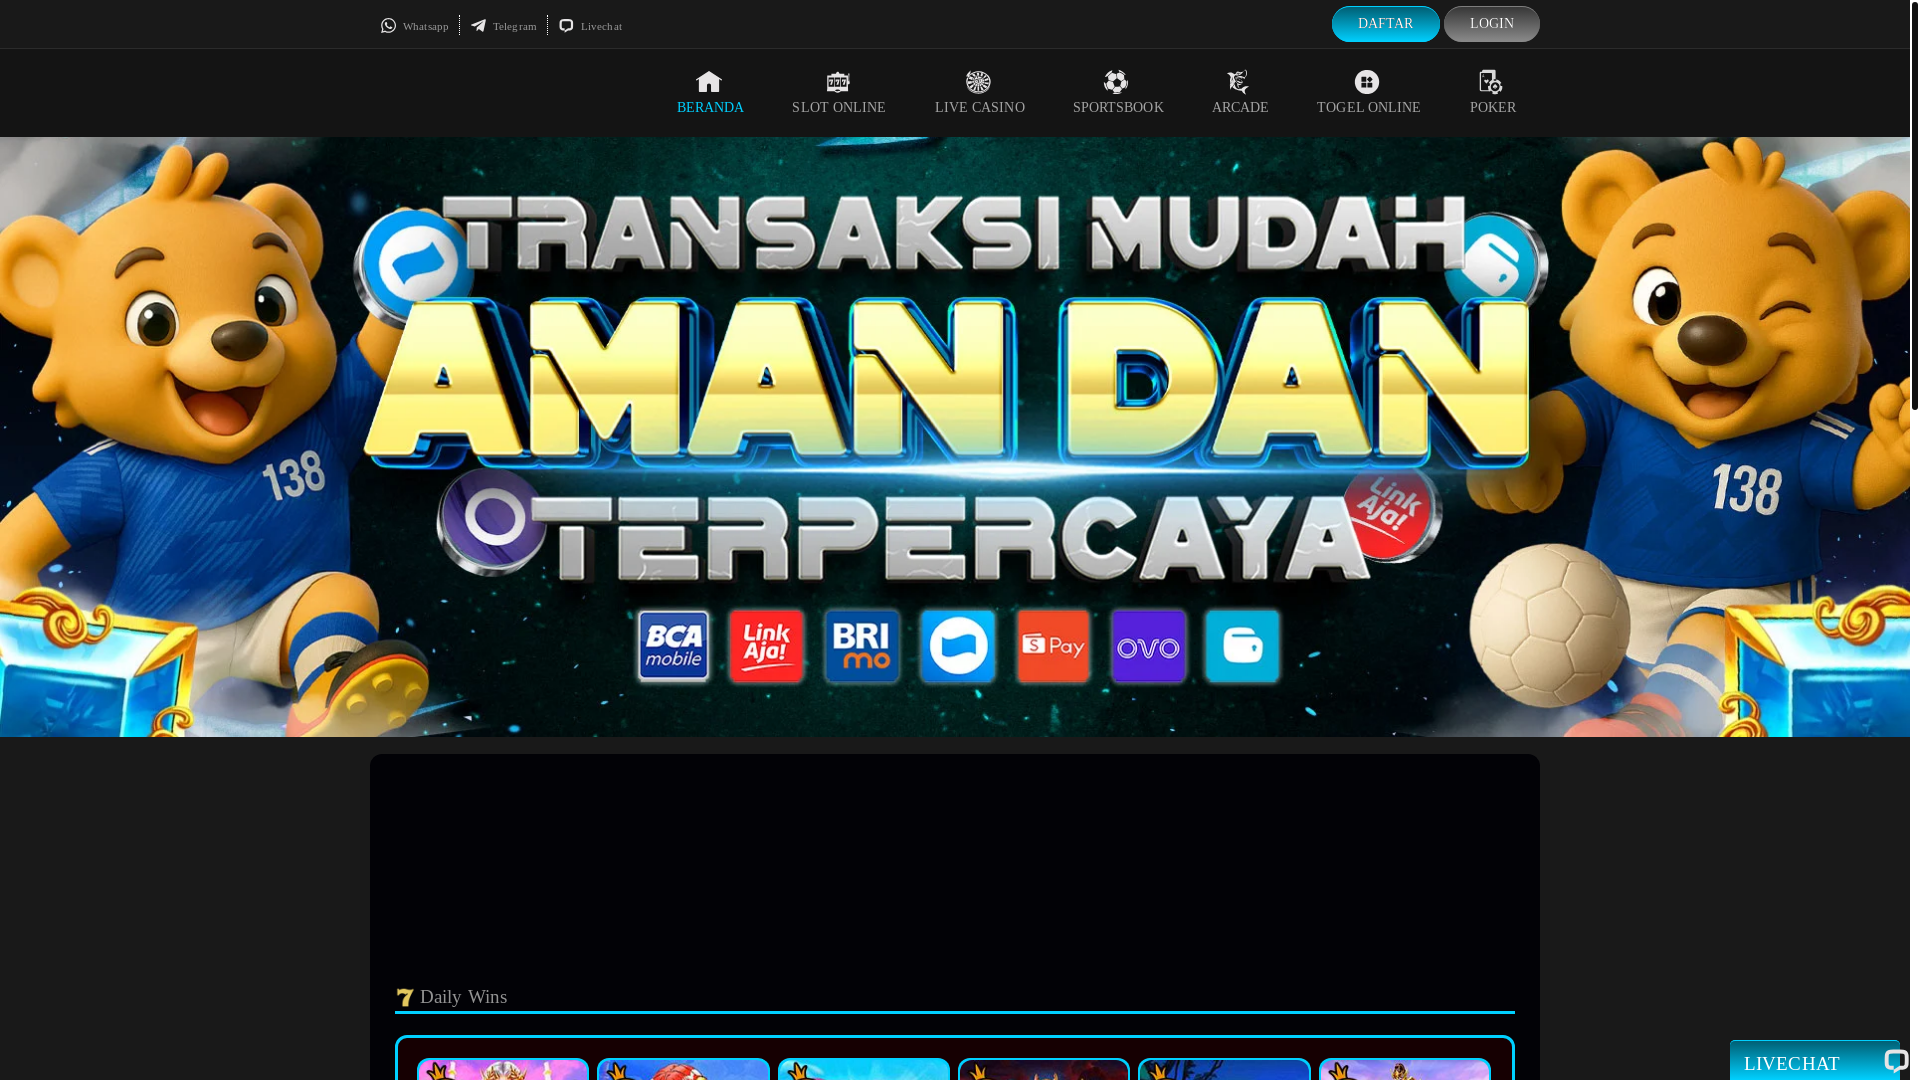Viewport: 1920px width, 1080px height.
Task: Go to the LIVE CASINO menu label
Action: click(979, 108)
